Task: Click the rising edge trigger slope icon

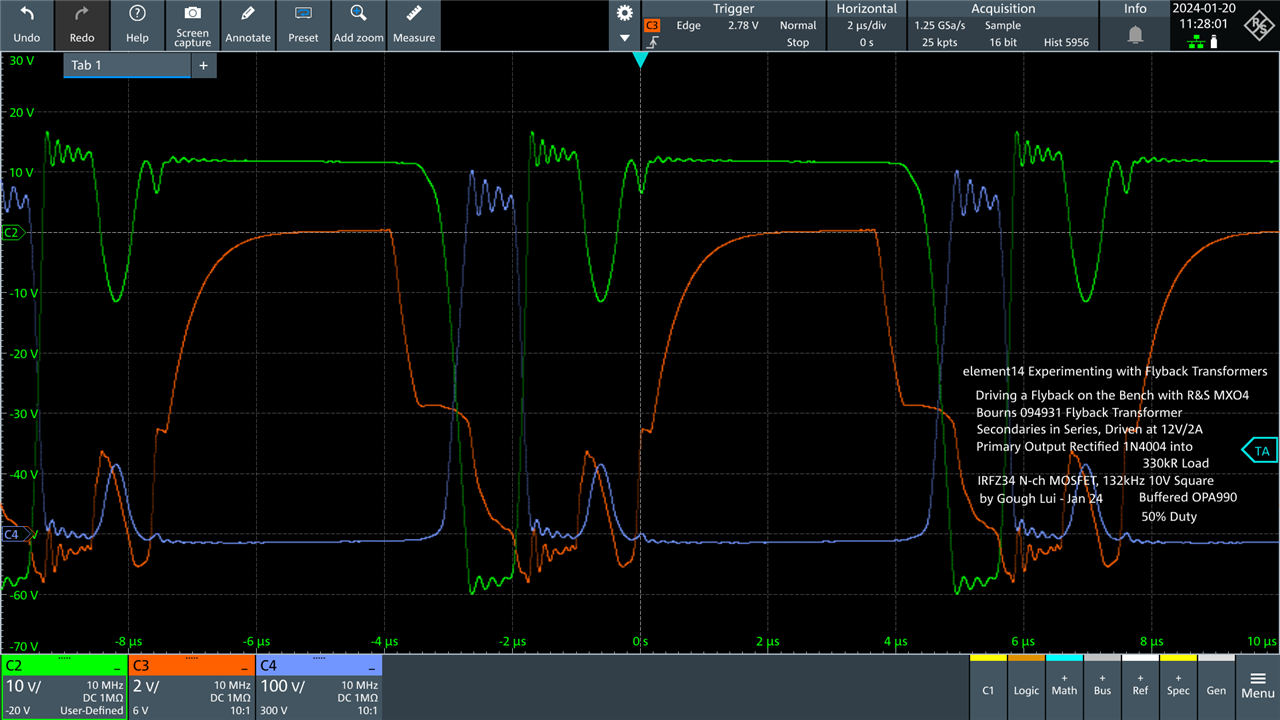Action: click(652, 43)
